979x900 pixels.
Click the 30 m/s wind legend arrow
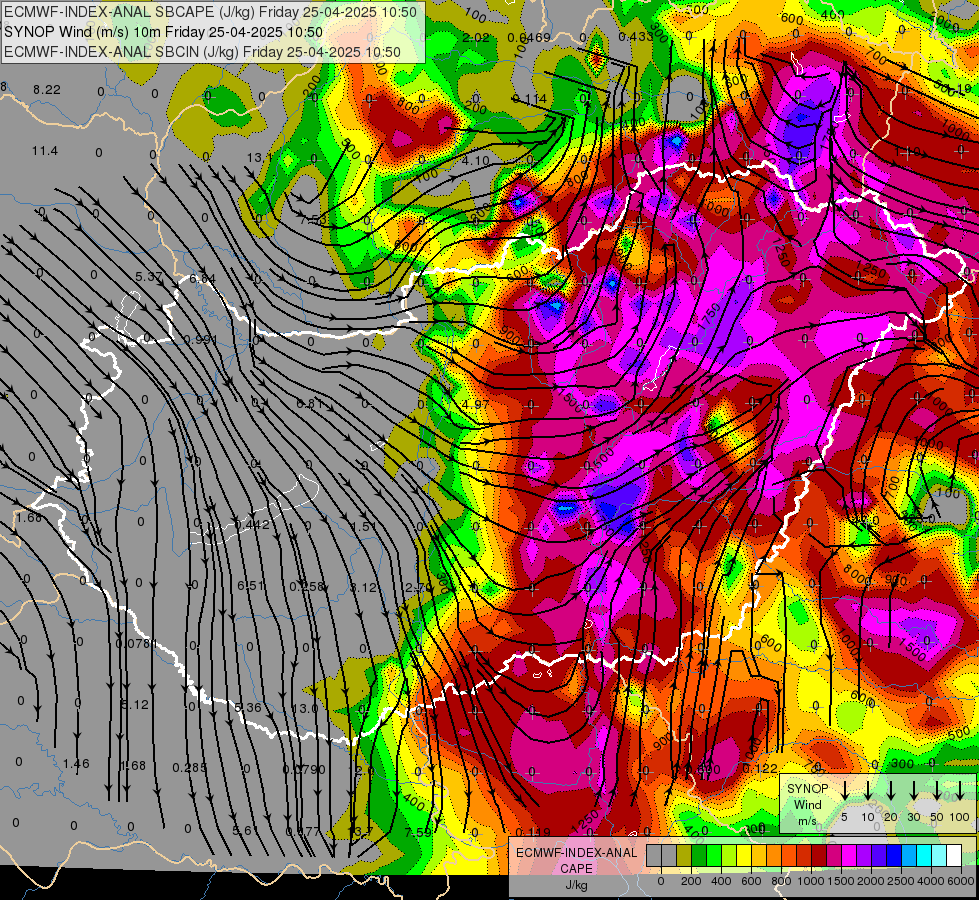(x=914, y=790)
